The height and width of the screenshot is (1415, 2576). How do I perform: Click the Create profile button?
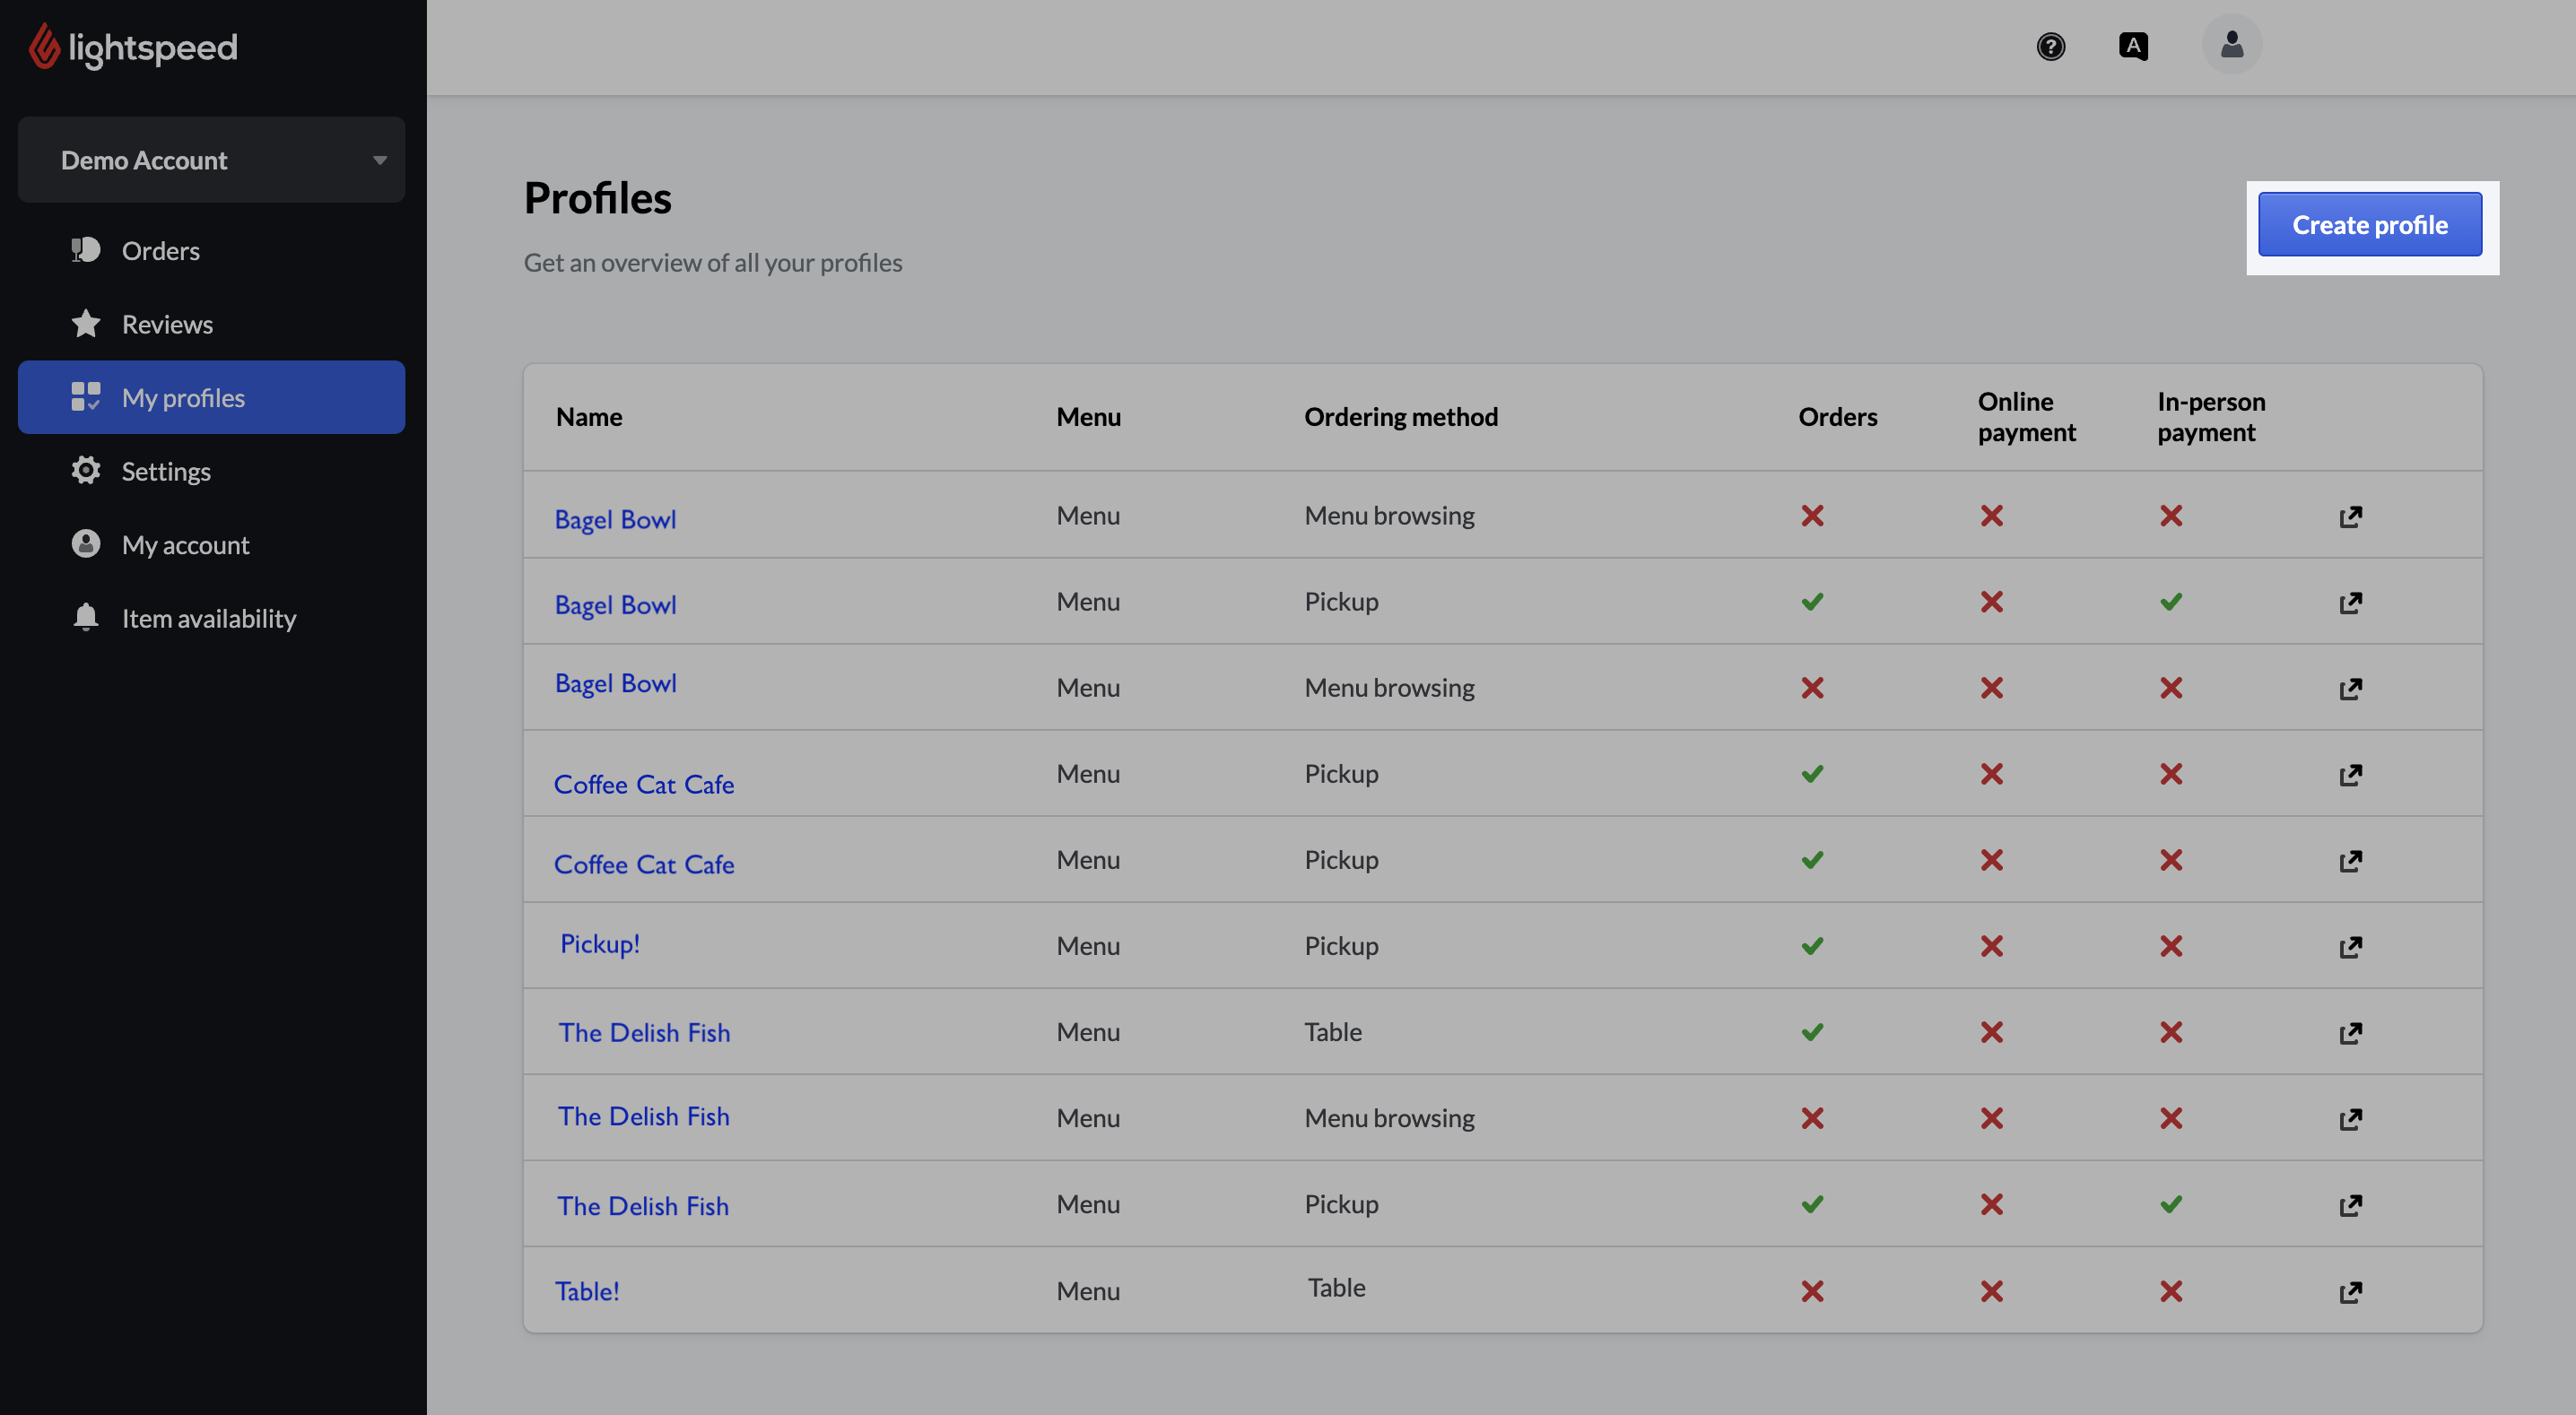pyautogui.click(x=2369, y=225)
